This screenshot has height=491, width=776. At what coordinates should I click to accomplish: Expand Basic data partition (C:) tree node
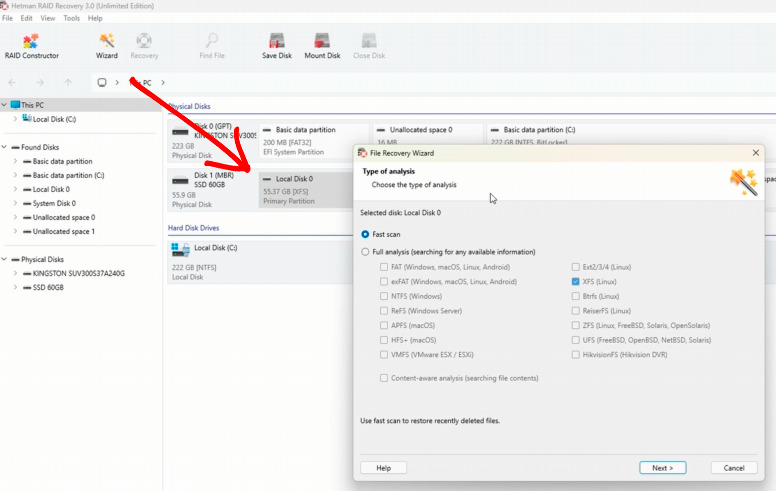click(15, 175)
